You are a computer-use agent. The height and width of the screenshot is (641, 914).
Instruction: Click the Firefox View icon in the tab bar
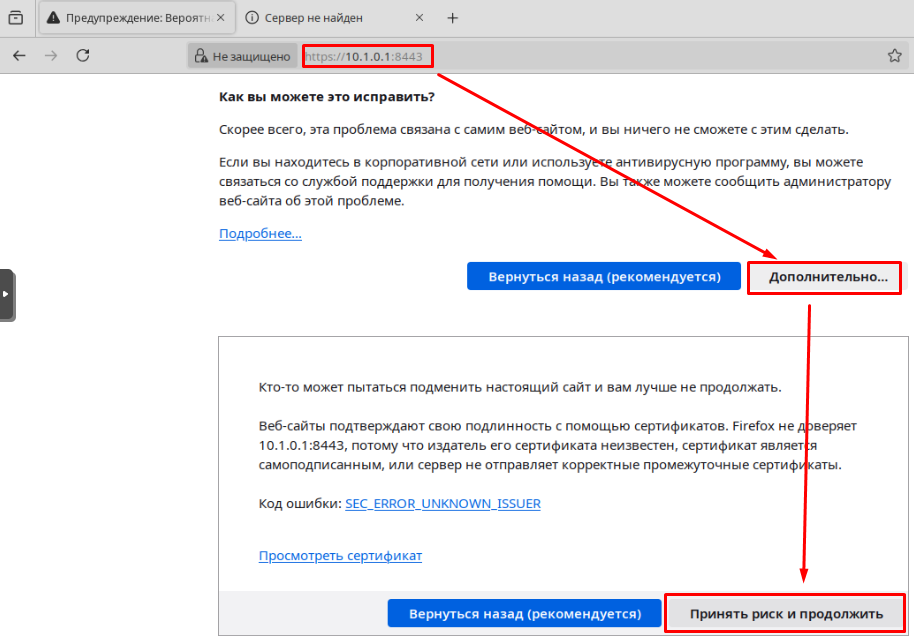[x=16, y=17]
